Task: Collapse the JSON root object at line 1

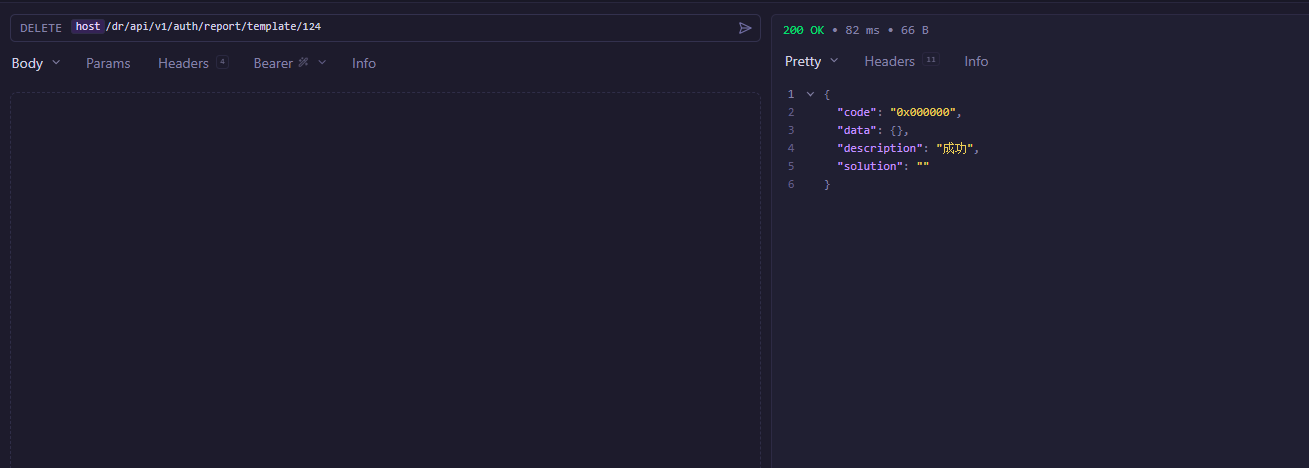Action: click(x=810, y=94)
